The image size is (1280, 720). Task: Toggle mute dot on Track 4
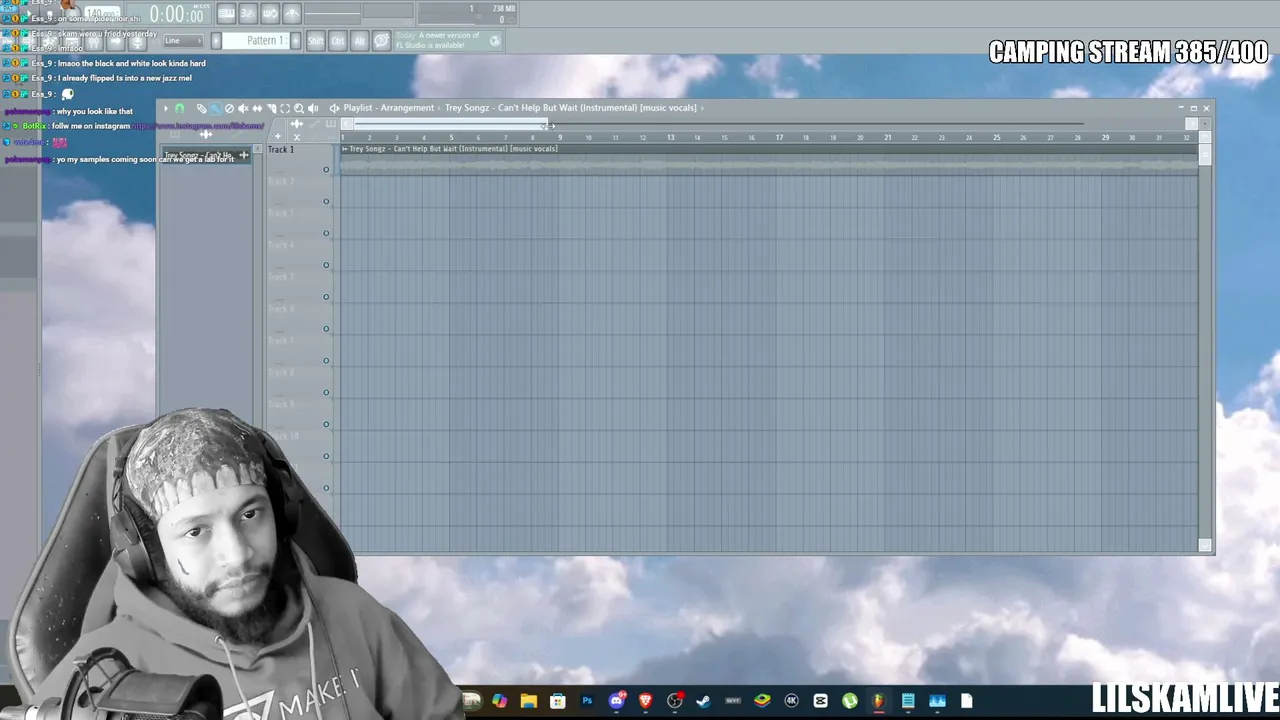tap(326, 265)
